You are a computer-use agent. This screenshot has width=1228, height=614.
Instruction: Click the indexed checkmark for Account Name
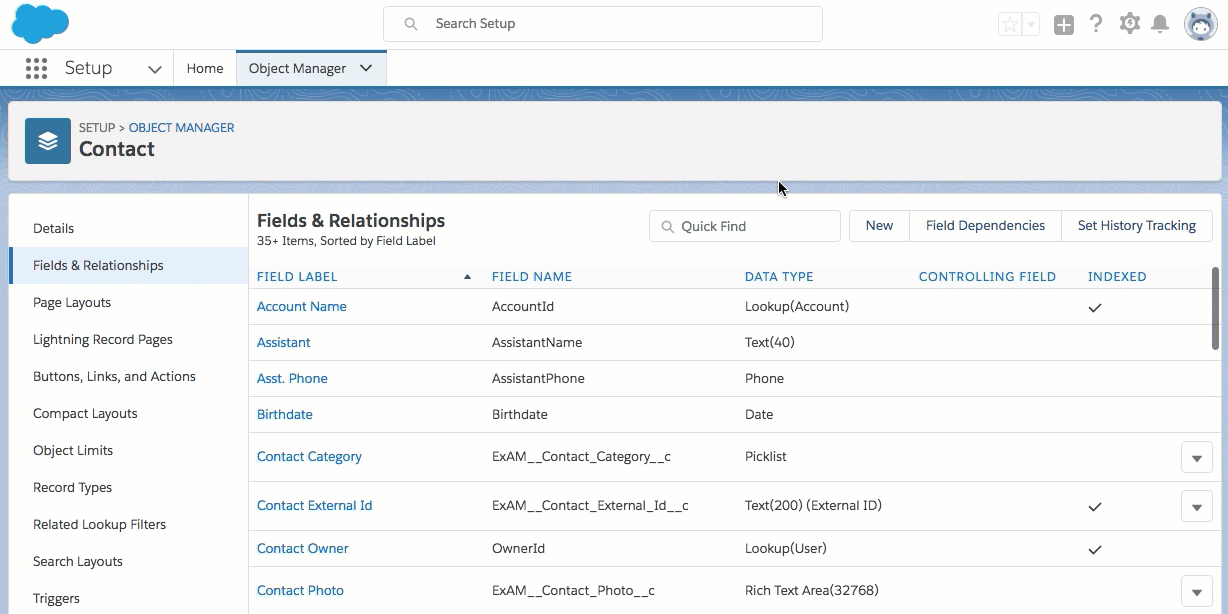click(1095, 308)
